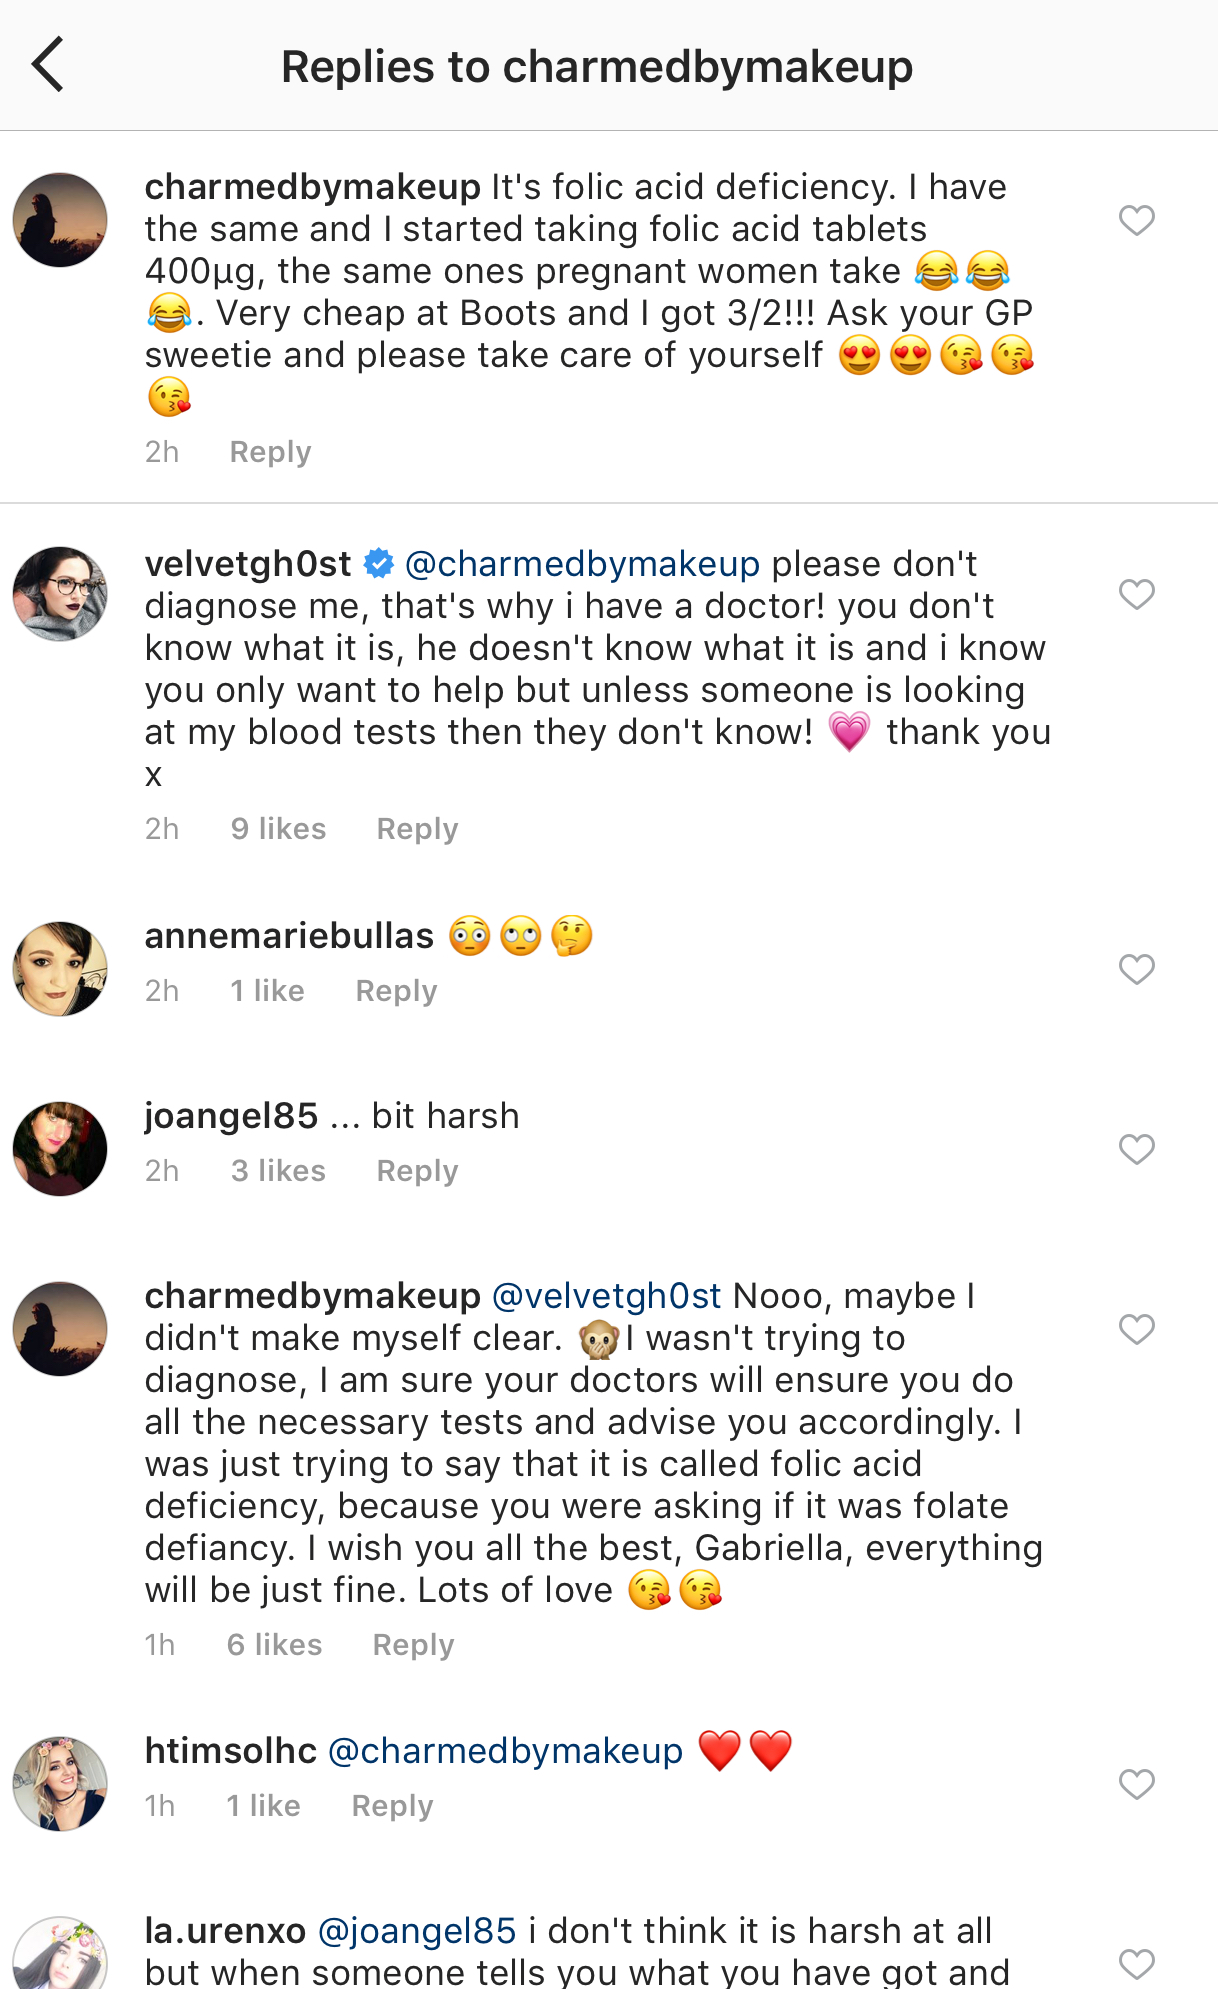This screenshot has height=1989, width=1218.
Task: Show the 6 likes on charmedbymakeup's reply
Action: click(274, 1645)
